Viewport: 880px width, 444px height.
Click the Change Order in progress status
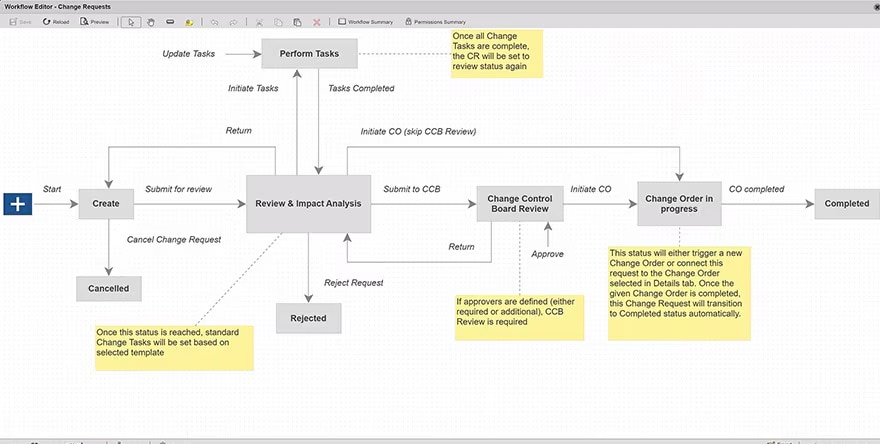pos(679,203)
